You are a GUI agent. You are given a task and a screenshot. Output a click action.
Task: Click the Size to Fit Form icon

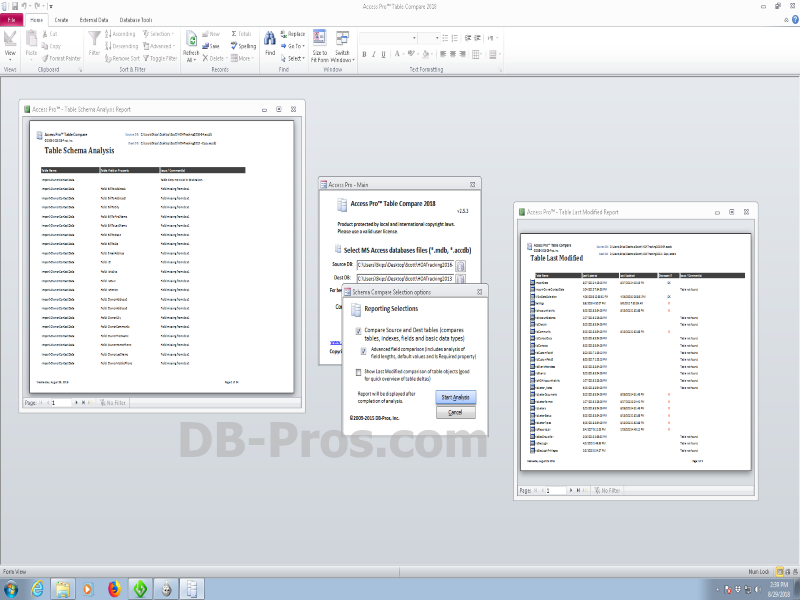[319, 37]
